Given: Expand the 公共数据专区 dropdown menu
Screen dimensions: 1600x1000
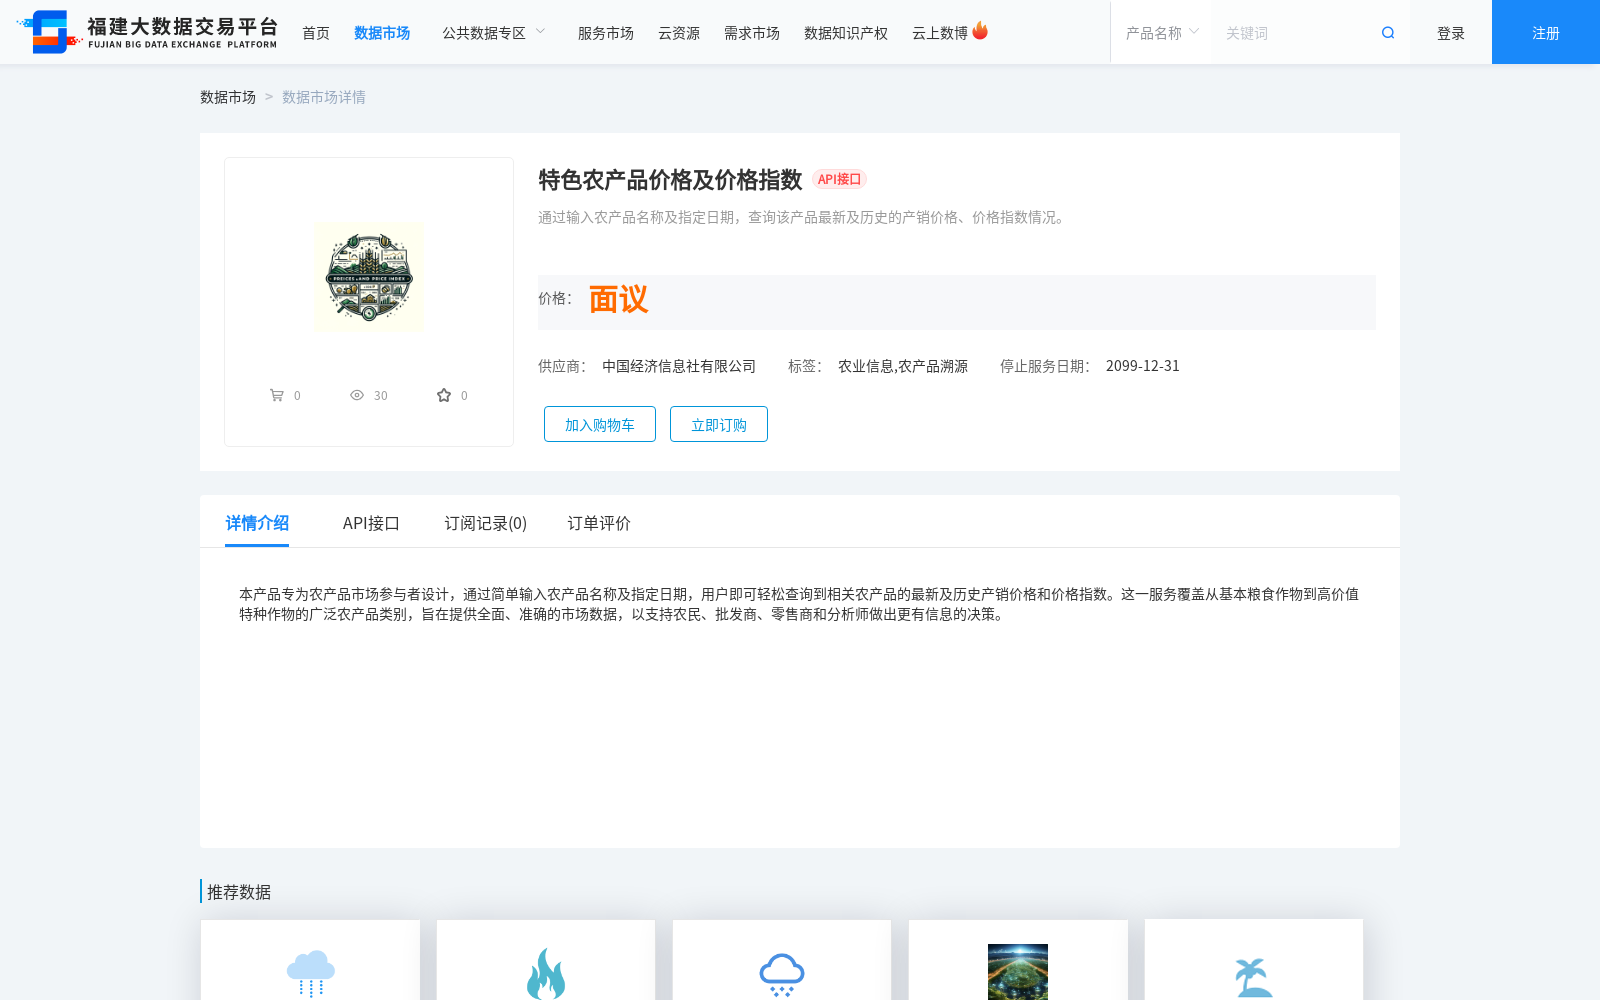Looking at the screenshot, I should pyautogui.click(x=494, y=33).
